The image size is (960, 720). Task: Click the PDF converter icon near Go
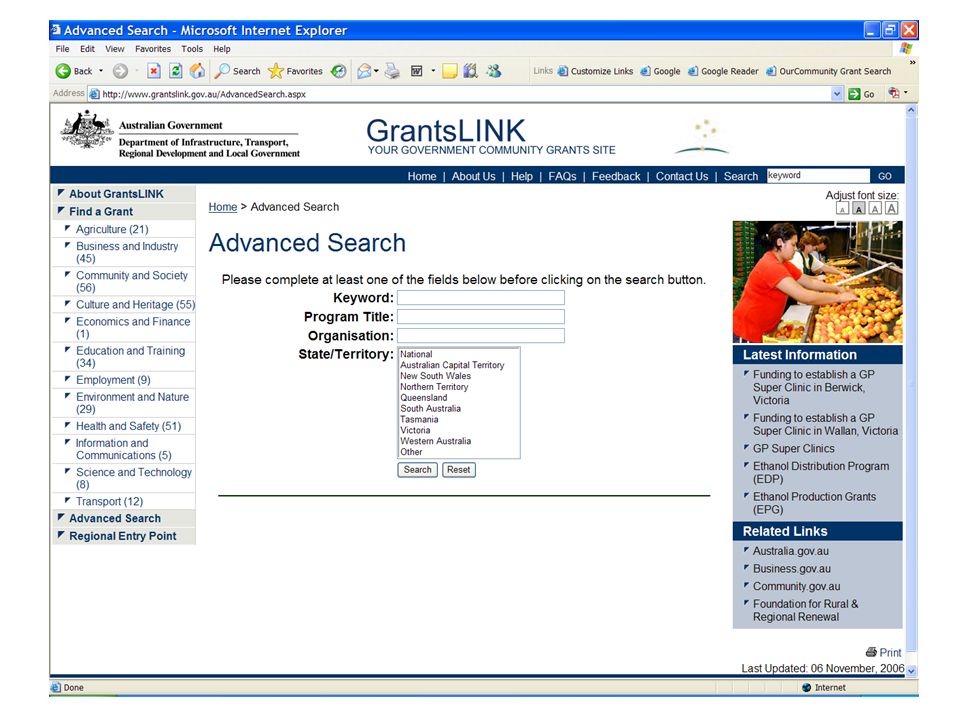coord(894,93)
